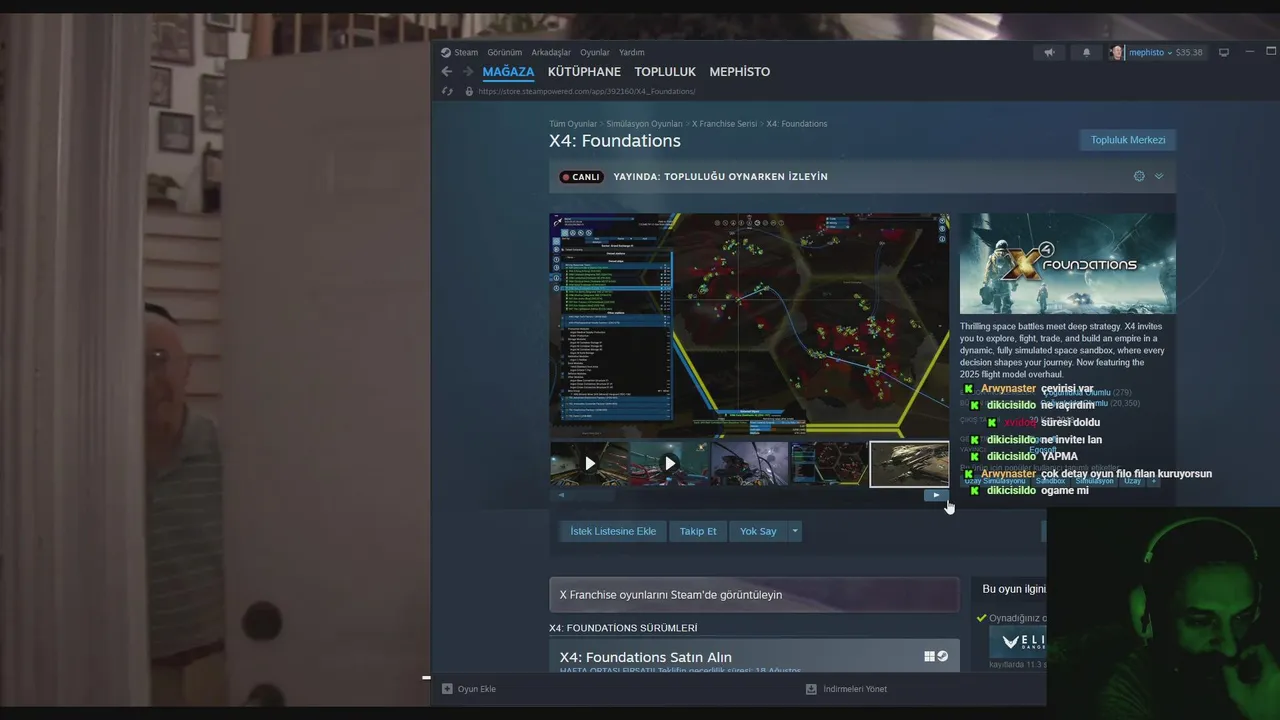Screen dimensions: 1280x720
Task: Select the cockpit screenshot thumbnail
Action: coord(749,463)
